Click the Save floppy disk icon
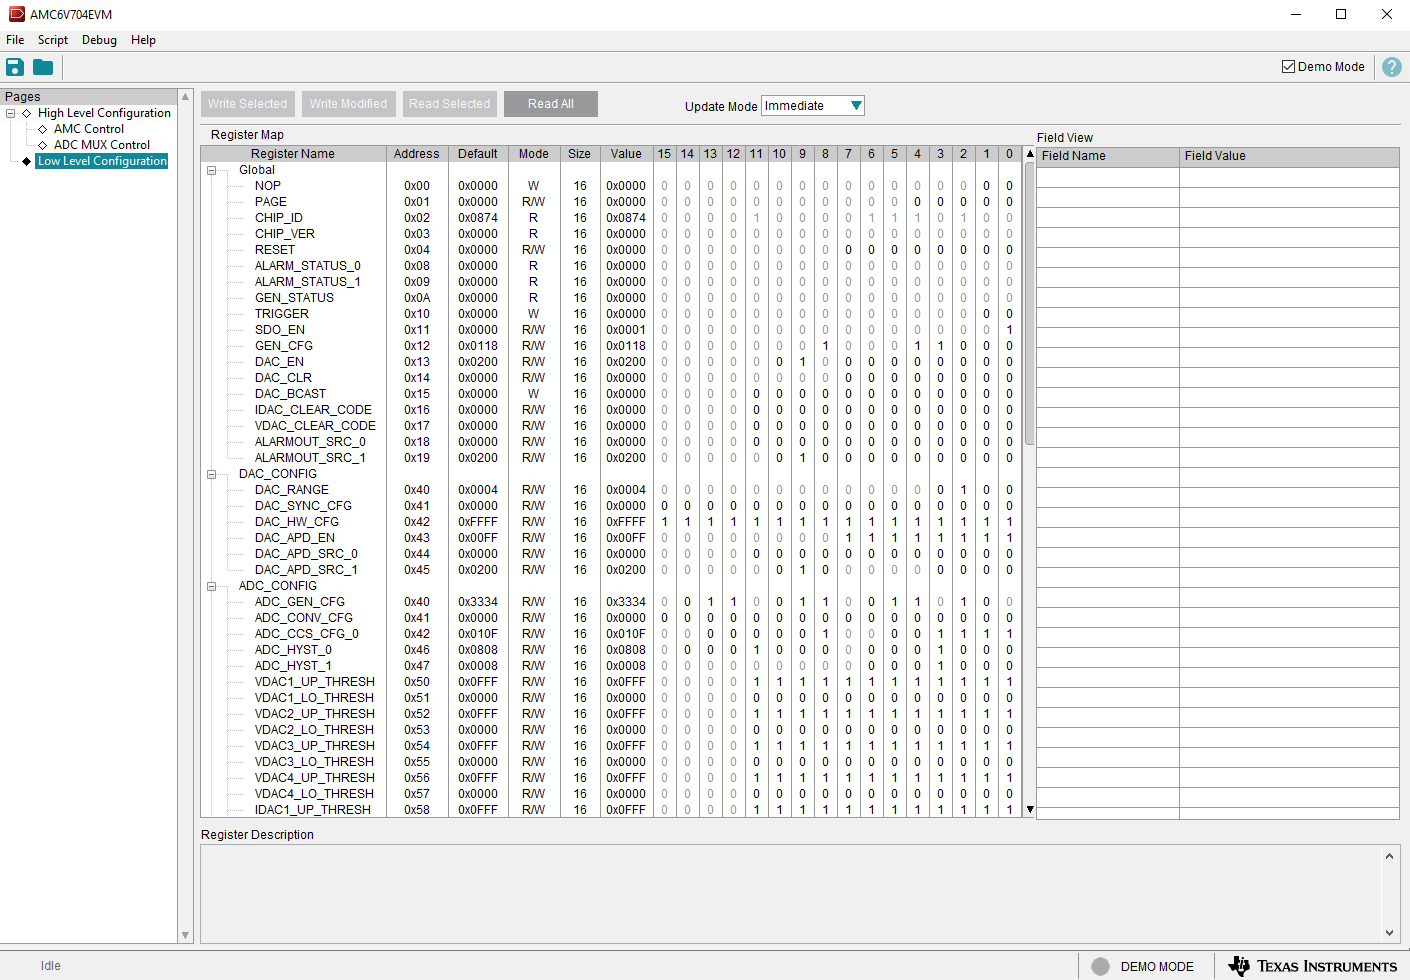Image resolution: width=1410 pixels, height=980 pixels. pos(15,67)
